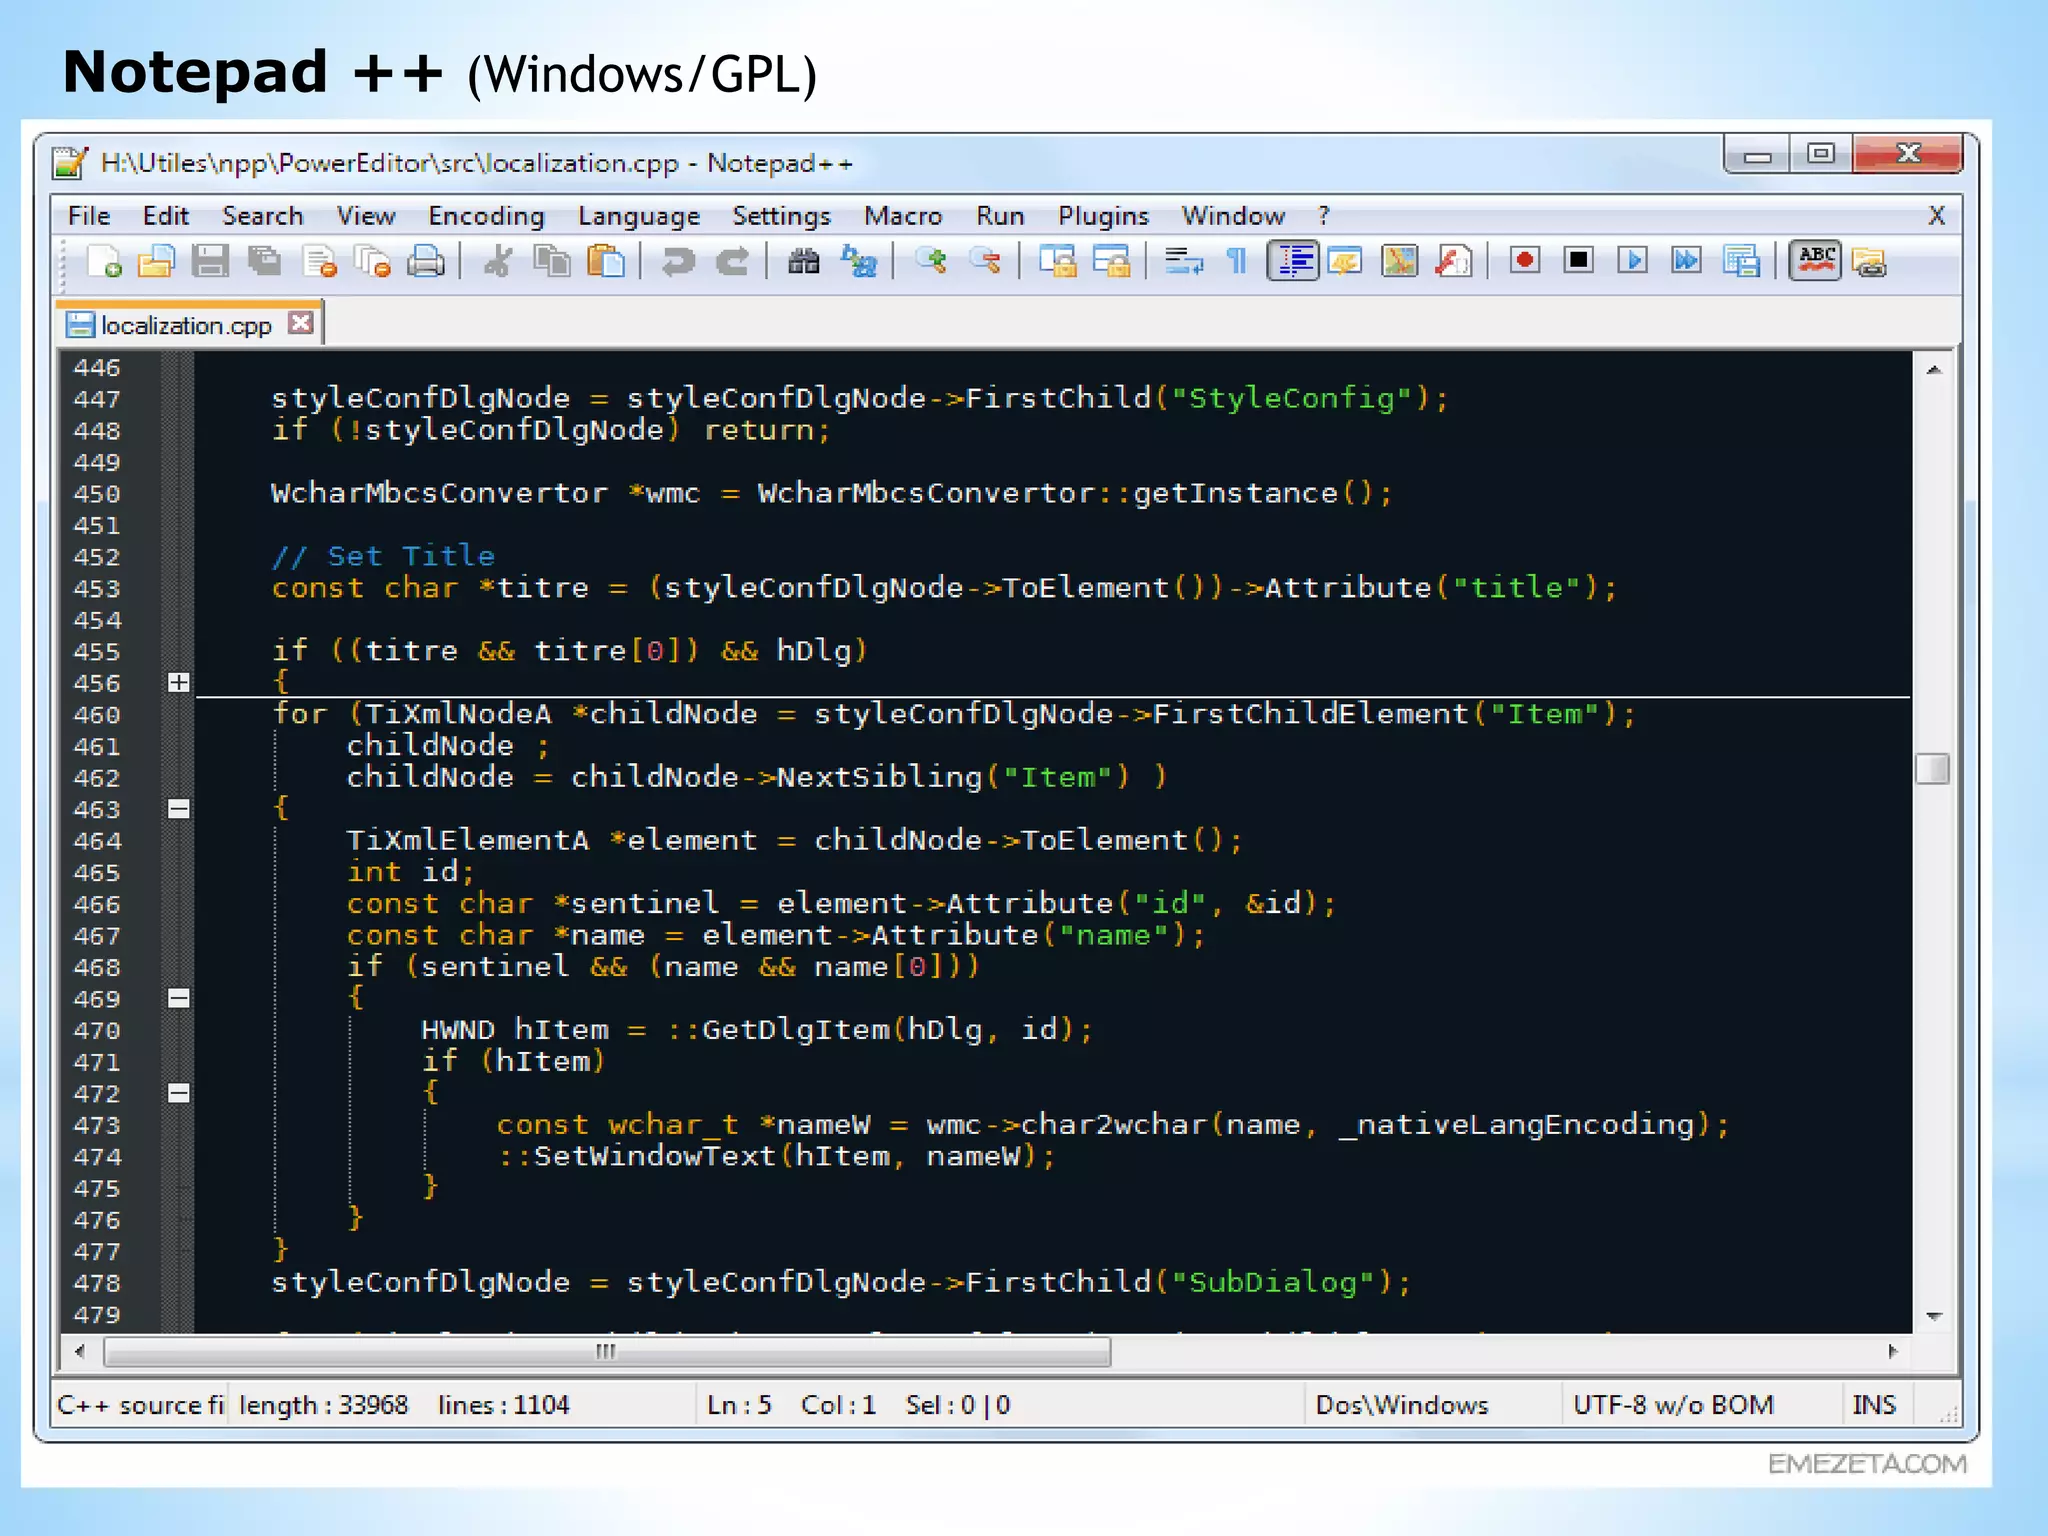
Task: Play back the recorded macro
Action: point(1633,262)
